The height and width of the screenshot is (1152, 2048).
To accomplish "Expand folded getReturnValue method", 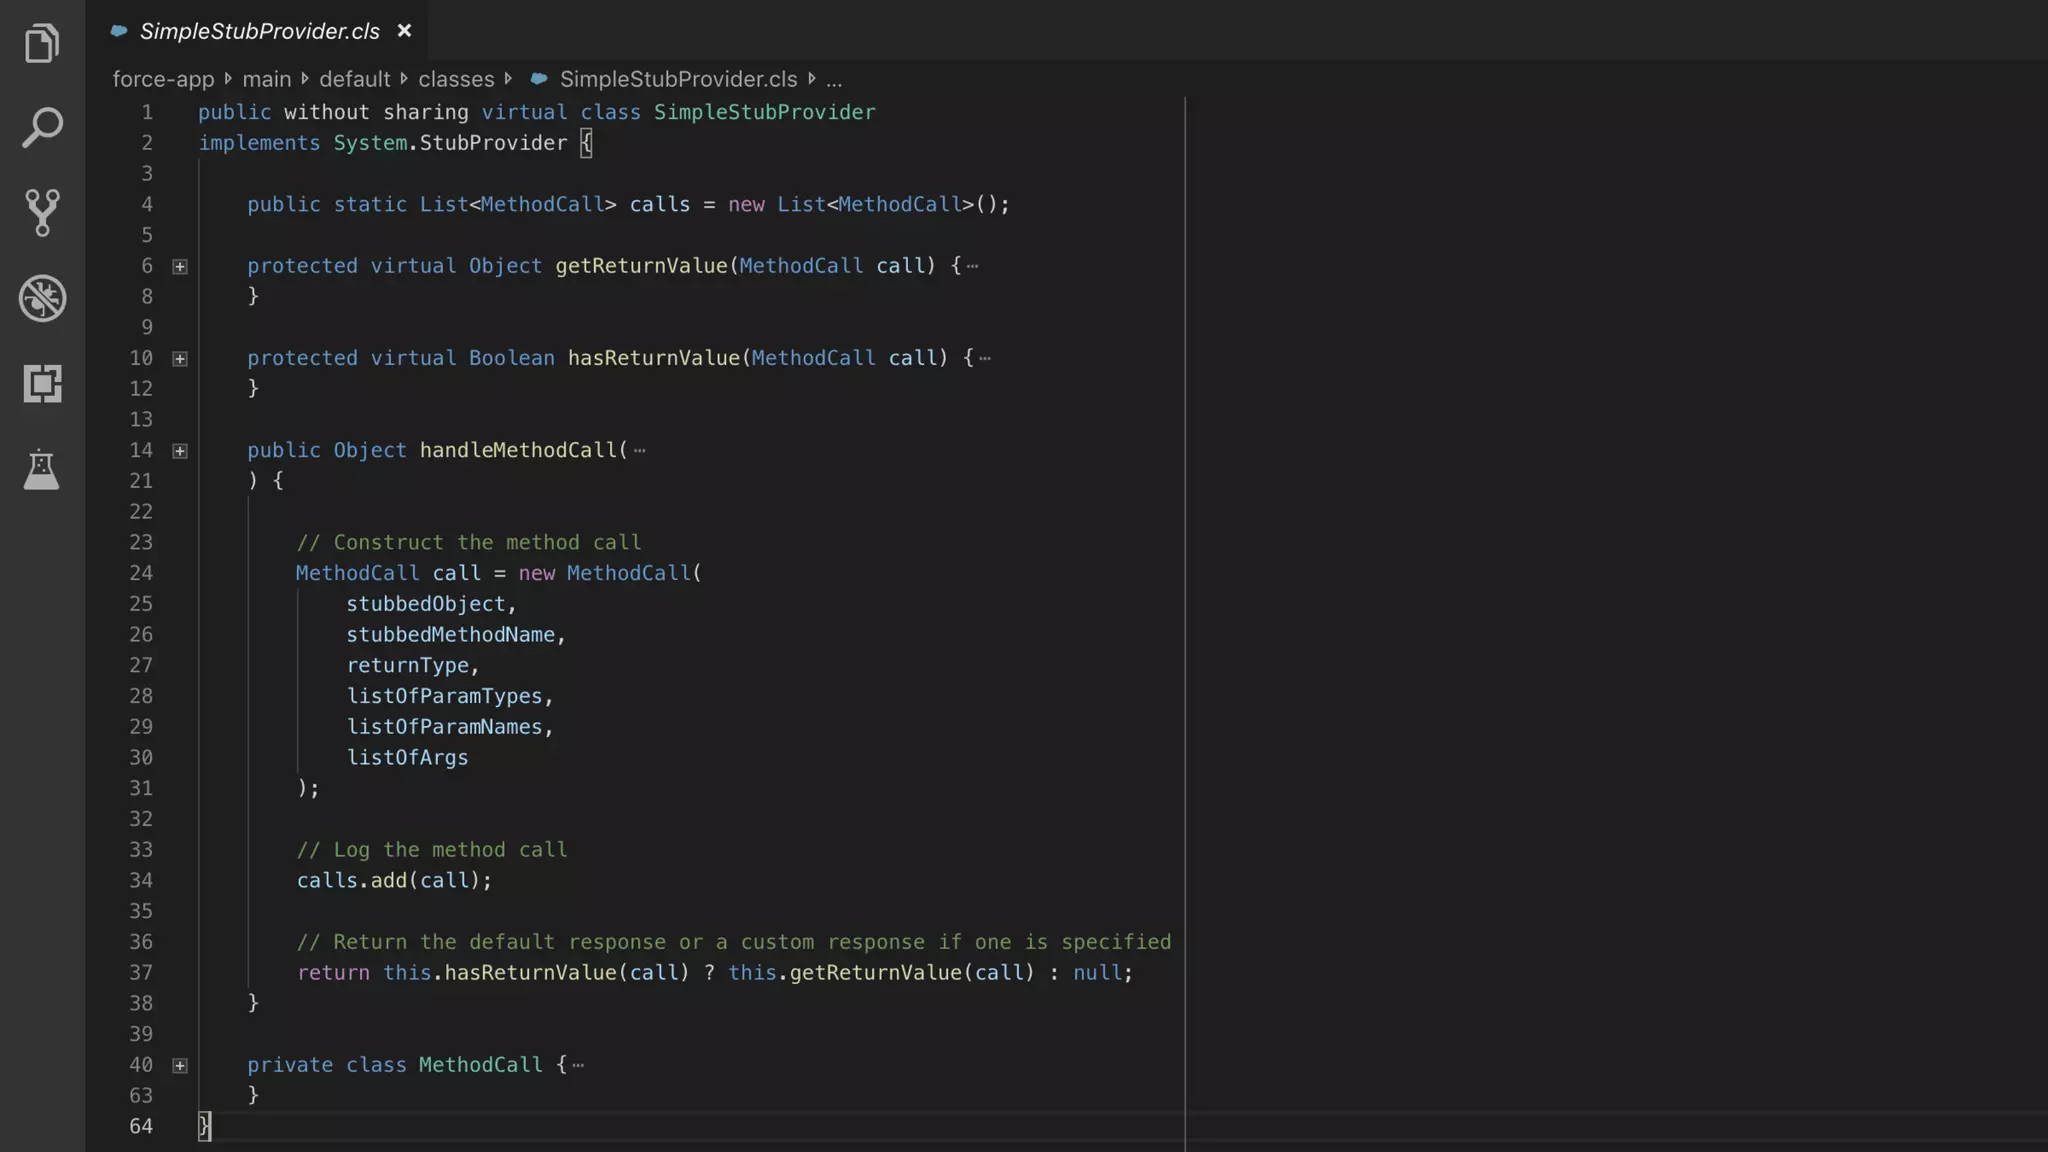I will pyautogui.click(x=180, y=267).
